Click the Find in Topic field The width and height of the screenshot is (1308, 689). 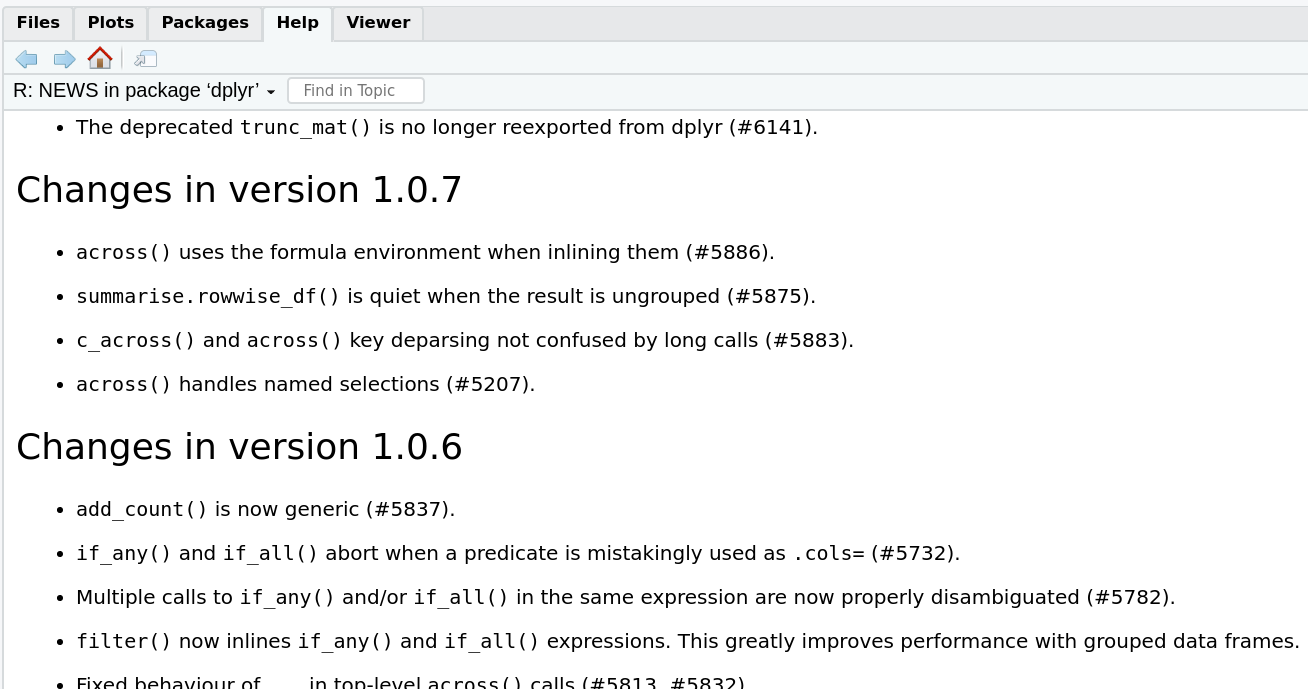(x=356, y=91)
